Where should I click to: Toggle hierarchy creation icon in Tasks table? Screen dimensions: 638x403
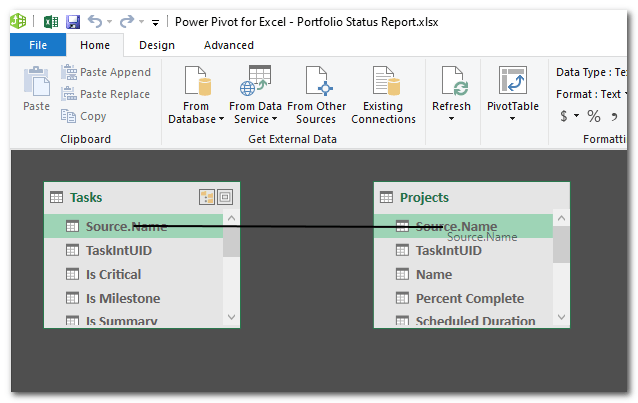point(207,197)
